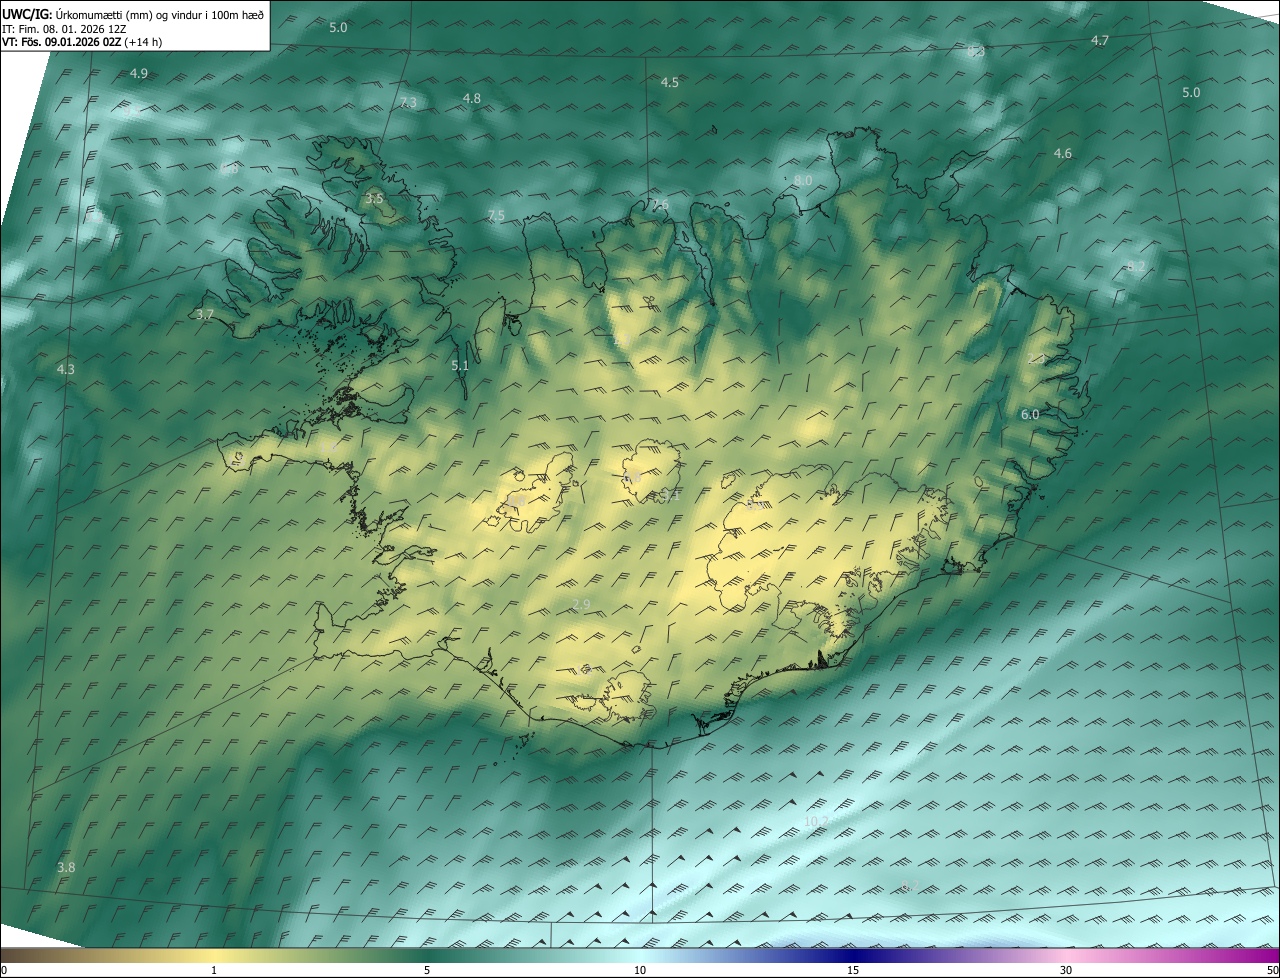Click the "4.7" value label
Viewport: 1280px width, 978px height.
click(1100, 40)
